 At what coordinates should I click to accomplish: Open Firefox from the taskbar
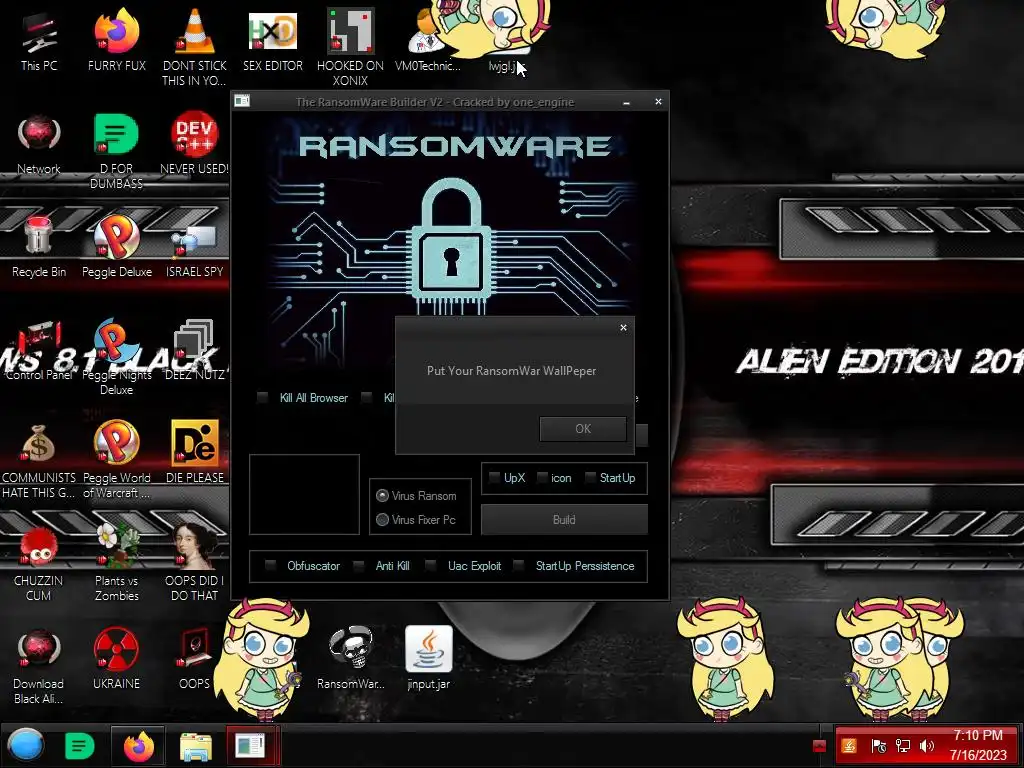pyautogui.click(x=138, y=746)
